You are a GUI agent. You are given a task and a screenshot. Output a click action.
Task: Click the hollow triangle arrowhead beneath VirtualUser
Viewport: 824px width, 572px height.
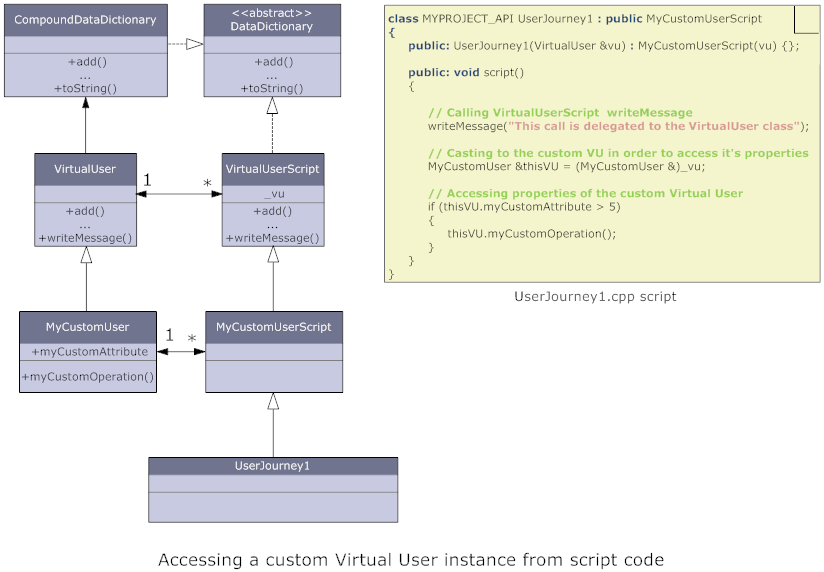86,255
